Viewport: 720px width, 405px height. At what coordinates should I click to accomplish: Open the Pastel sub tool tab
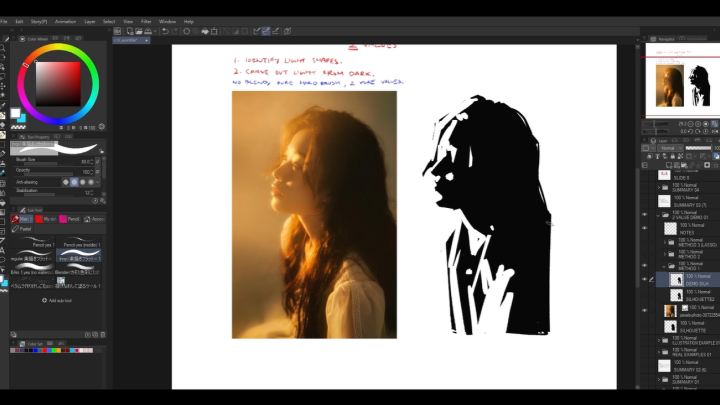[x=22, y=229]
